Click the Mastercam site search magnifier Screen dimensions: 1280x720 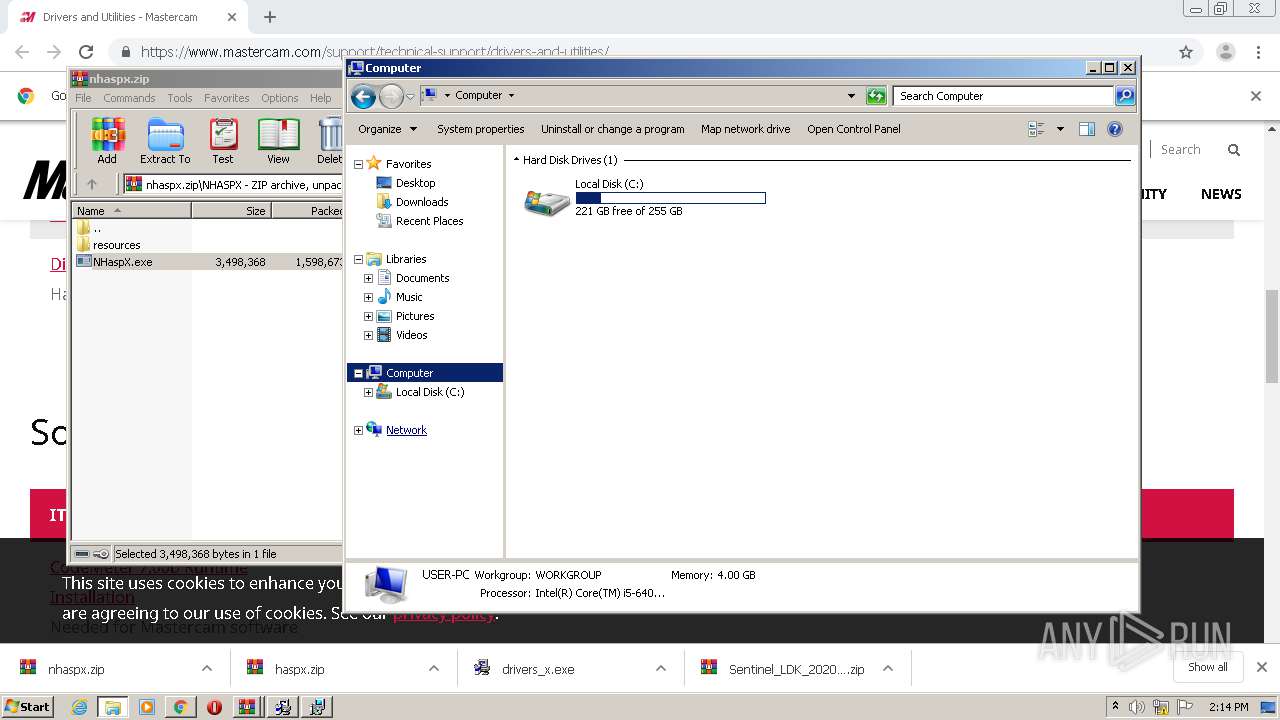tap(1234, 150)
